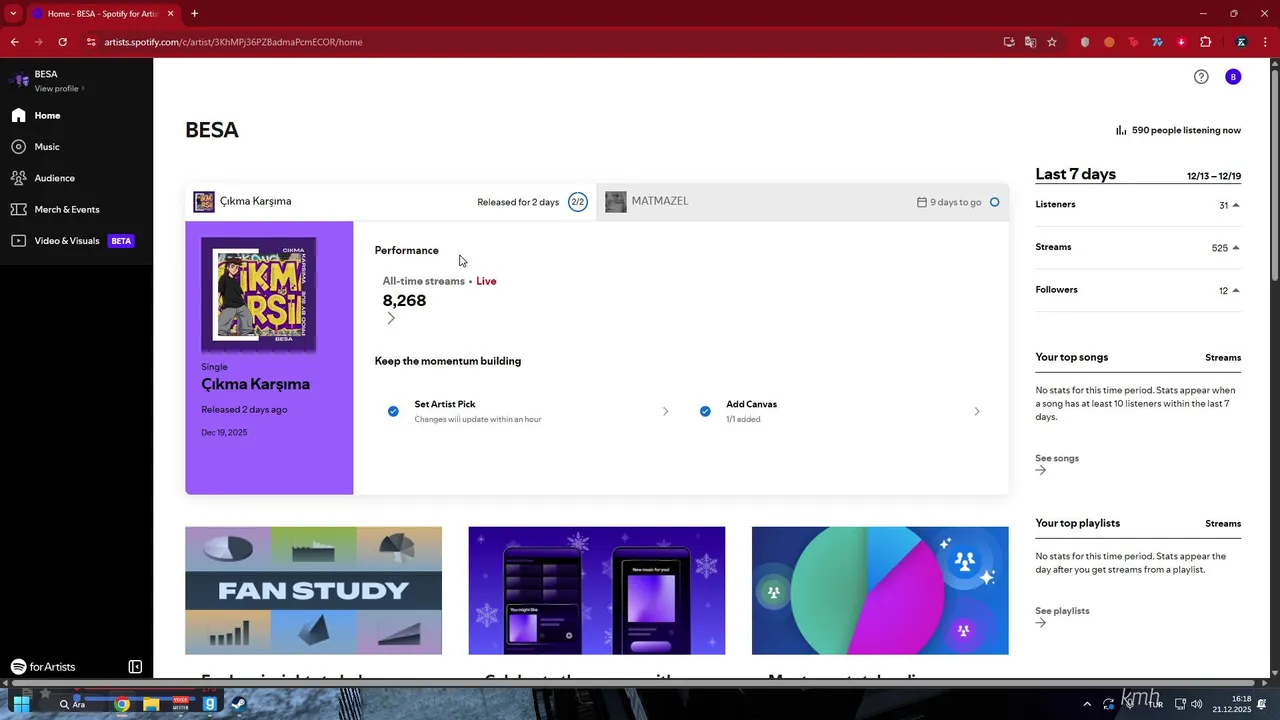The width and height of the screenshot is (1280, 720).
Task: Open Add Canvas chevron
Action: (x=977, y=411)
